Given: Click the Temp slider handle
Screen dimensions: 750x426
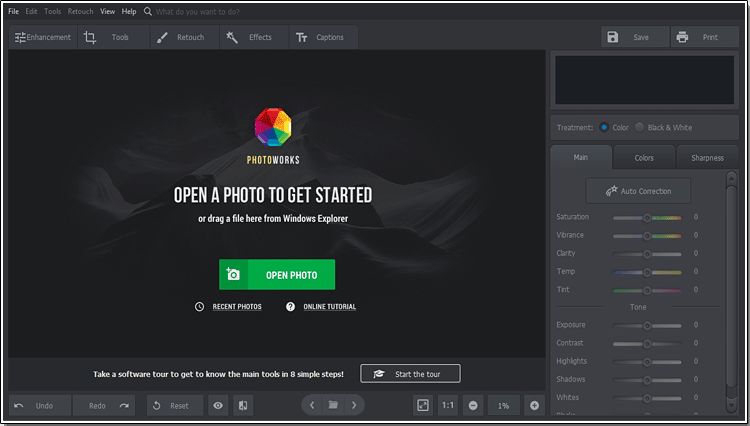Looking at the screenshot, I should pyautogui.click(x=647, y=272).
